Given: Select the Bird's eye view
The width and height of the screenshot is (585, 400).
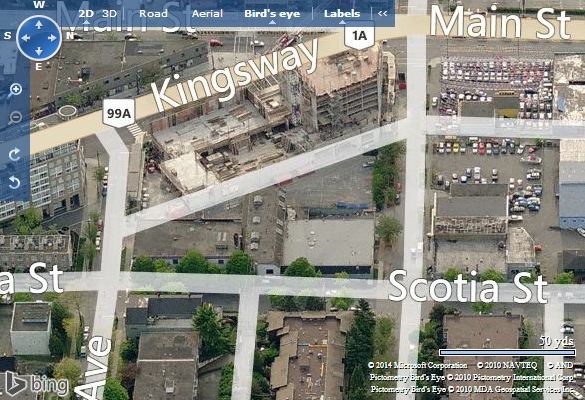Looking at the screenshot, I should click(x=272, y=13).
